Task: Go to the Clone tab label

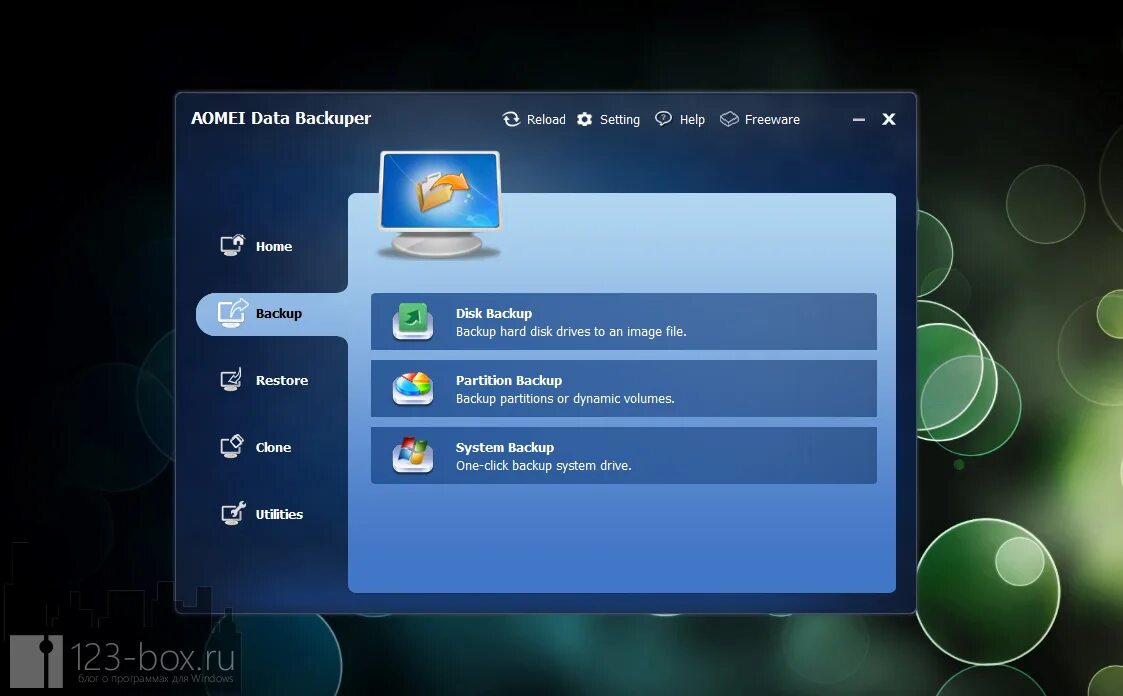Action: (x=273, y=448)
